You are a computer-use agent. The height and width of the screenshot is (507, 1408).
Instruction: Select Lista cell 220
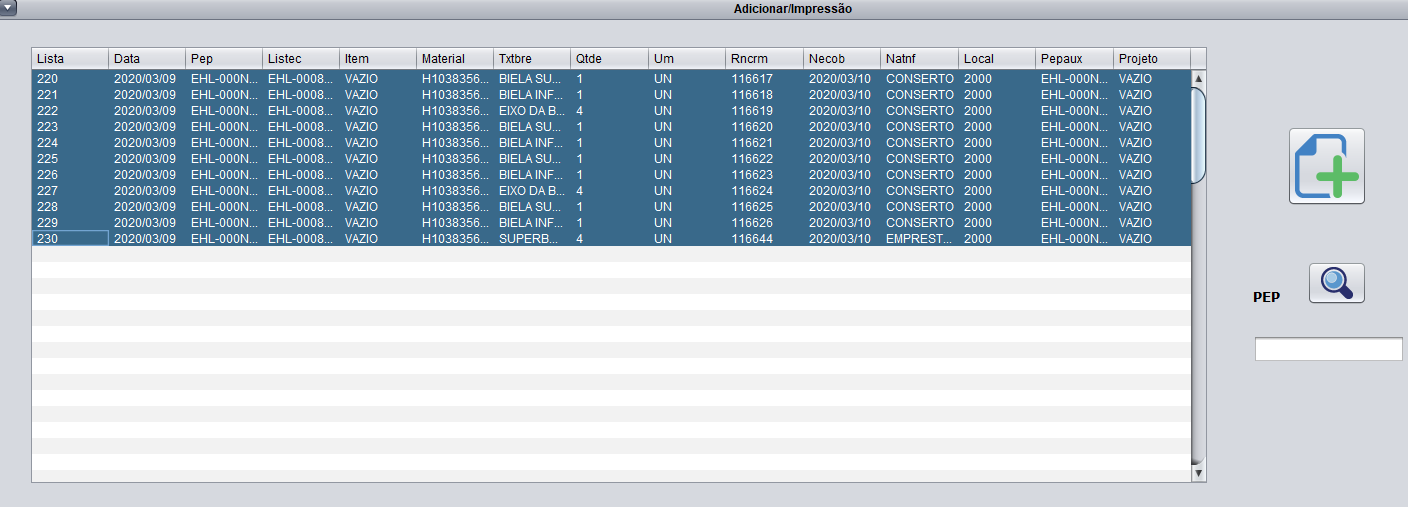click(70, 78)
